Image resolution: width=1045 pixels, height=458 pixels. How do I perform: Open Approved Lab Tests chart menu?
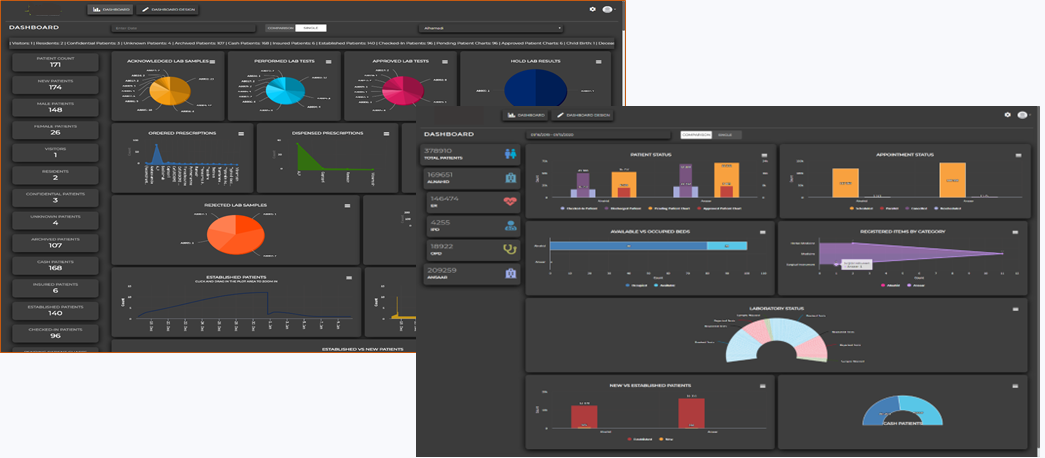[x=443, y=61]
